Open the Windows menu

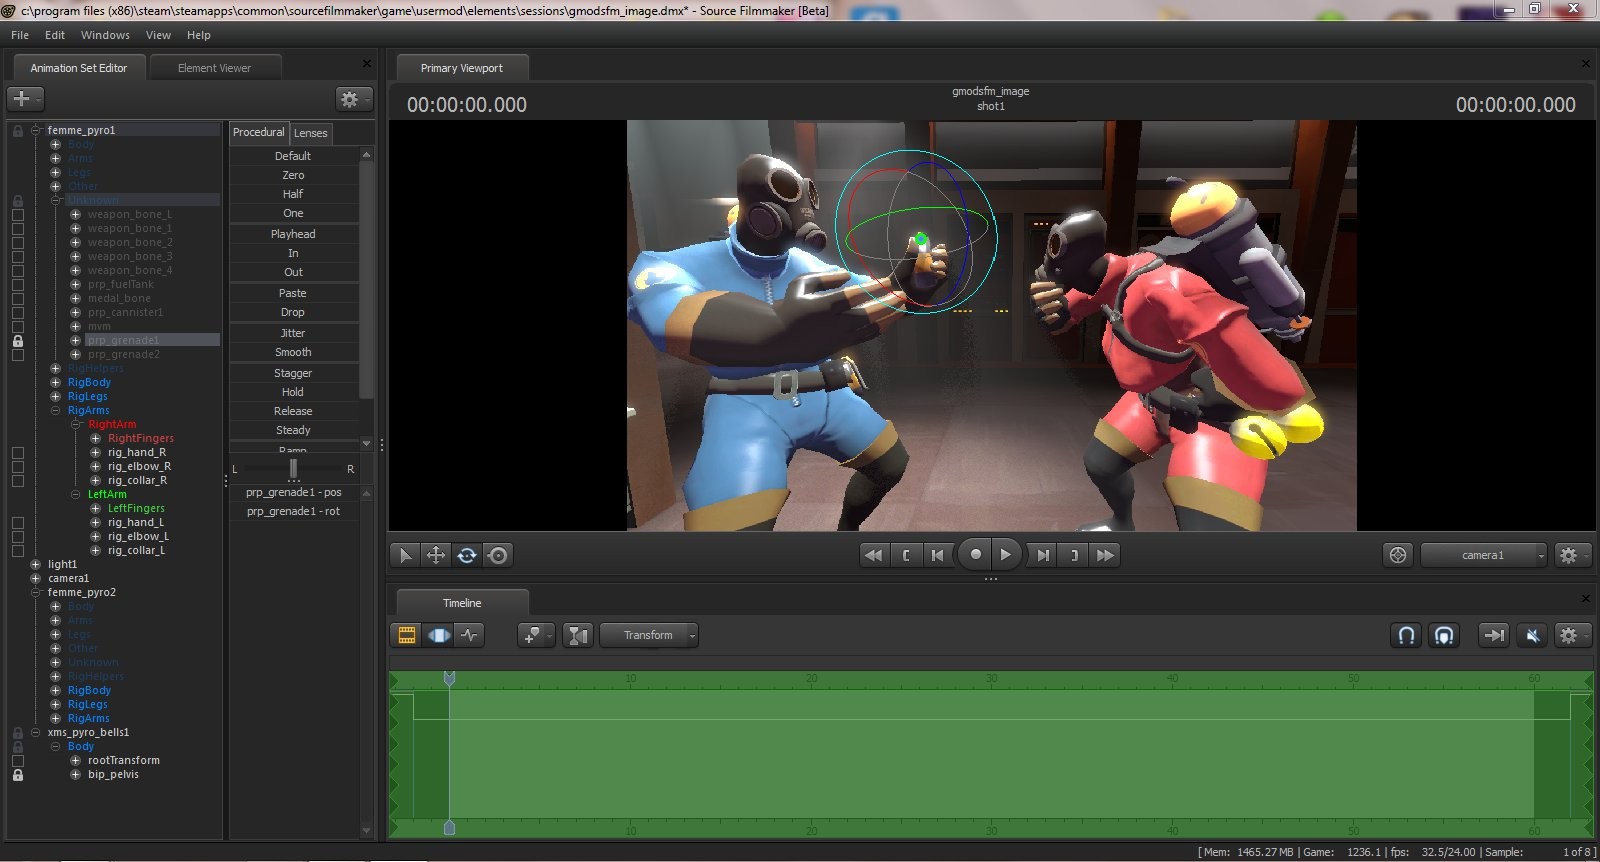point(105,35)
